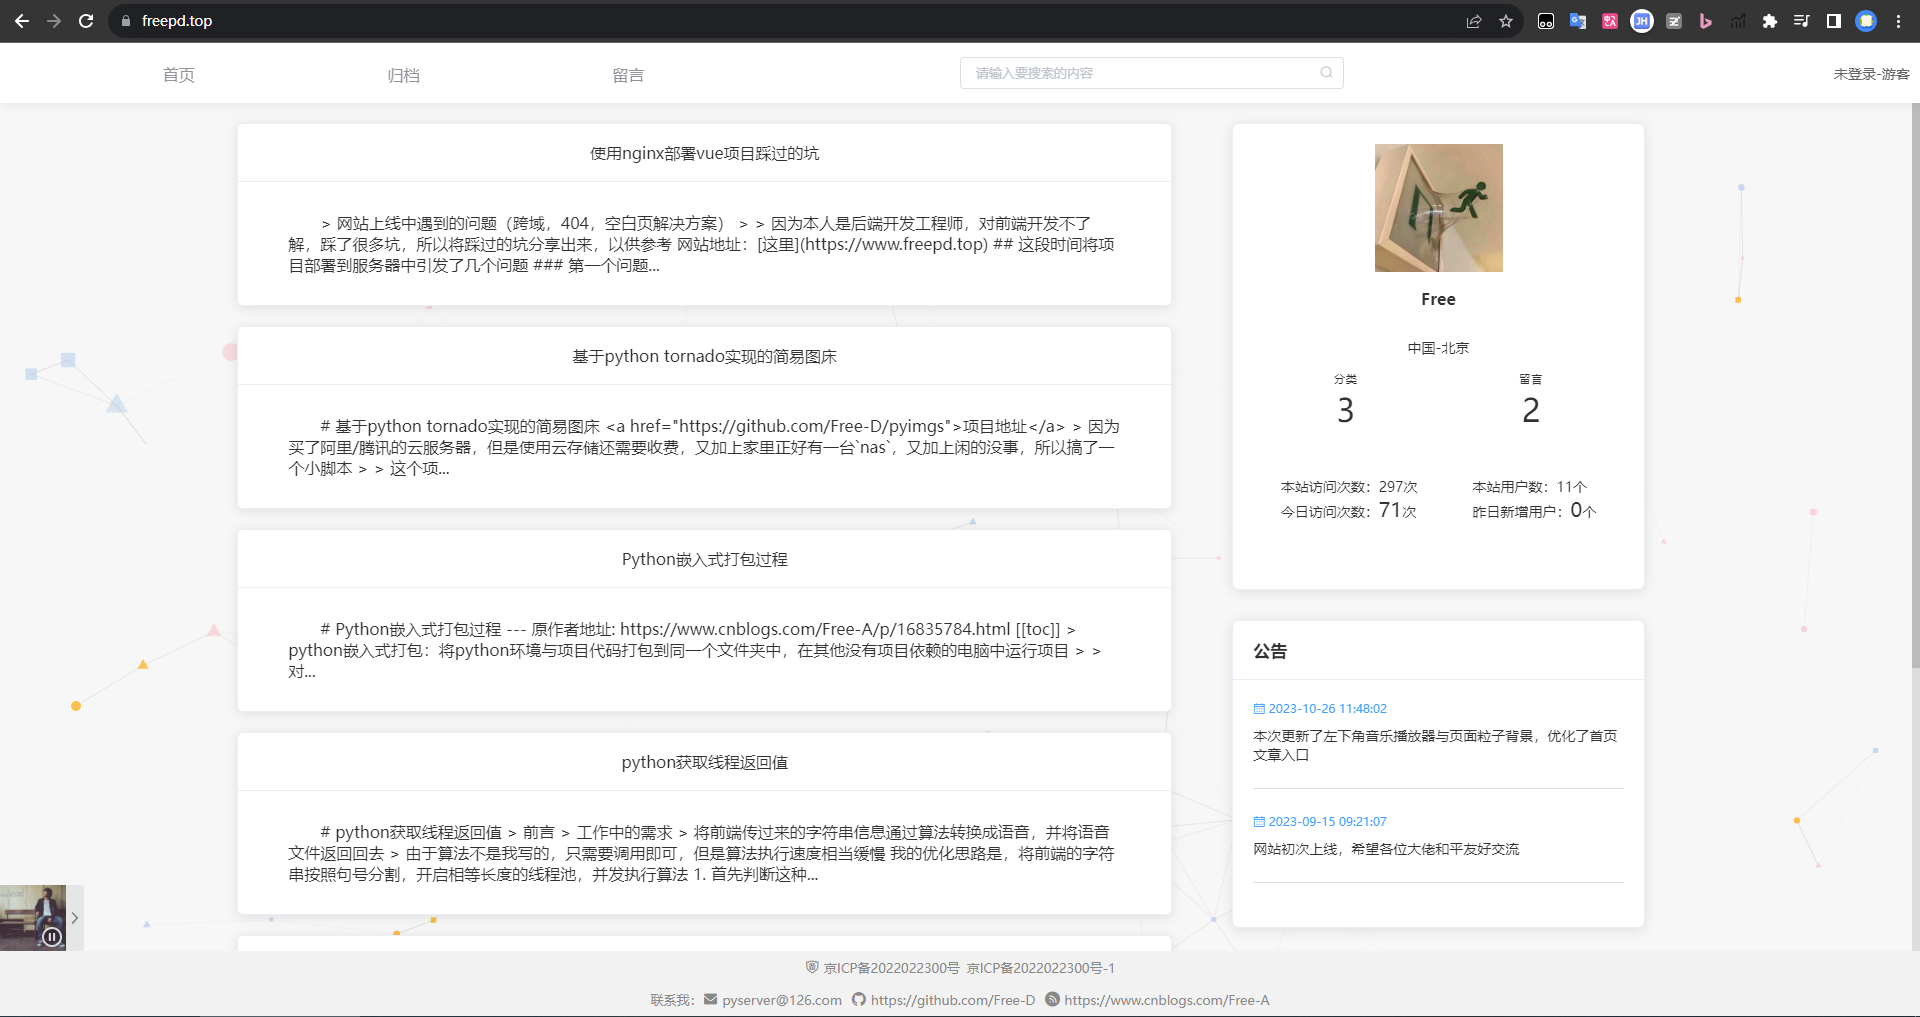Click the page vertical scrollbar
Screen dimensions: 1920x1017
(1915, 385)
